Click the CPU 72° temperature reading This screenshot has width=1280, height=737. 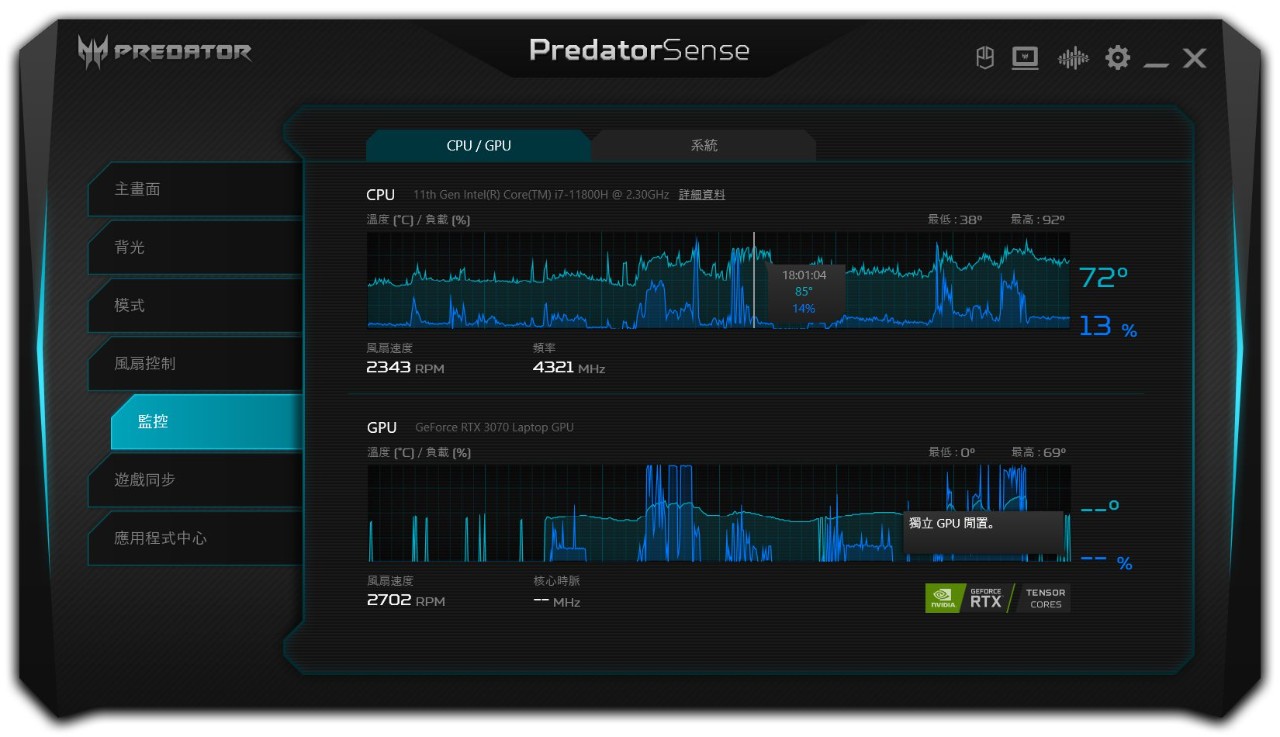pos(1104,277)
